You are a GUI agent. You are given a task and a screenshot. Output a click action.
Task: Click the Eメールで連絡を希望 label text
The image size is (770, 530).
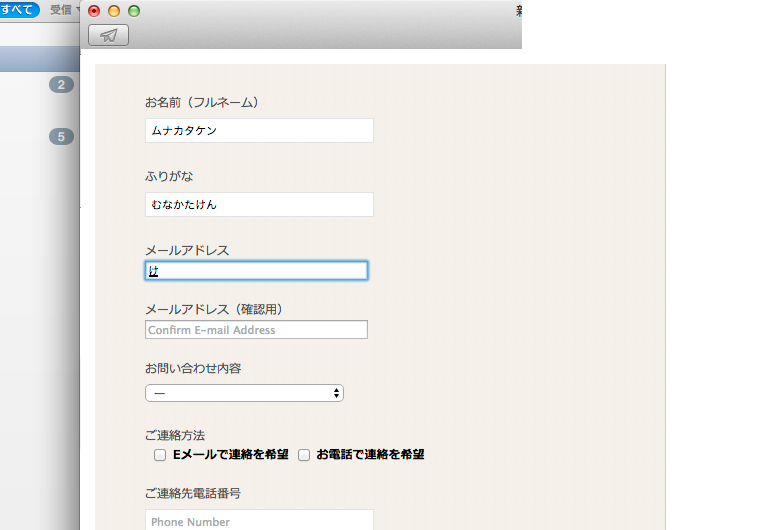231,455
